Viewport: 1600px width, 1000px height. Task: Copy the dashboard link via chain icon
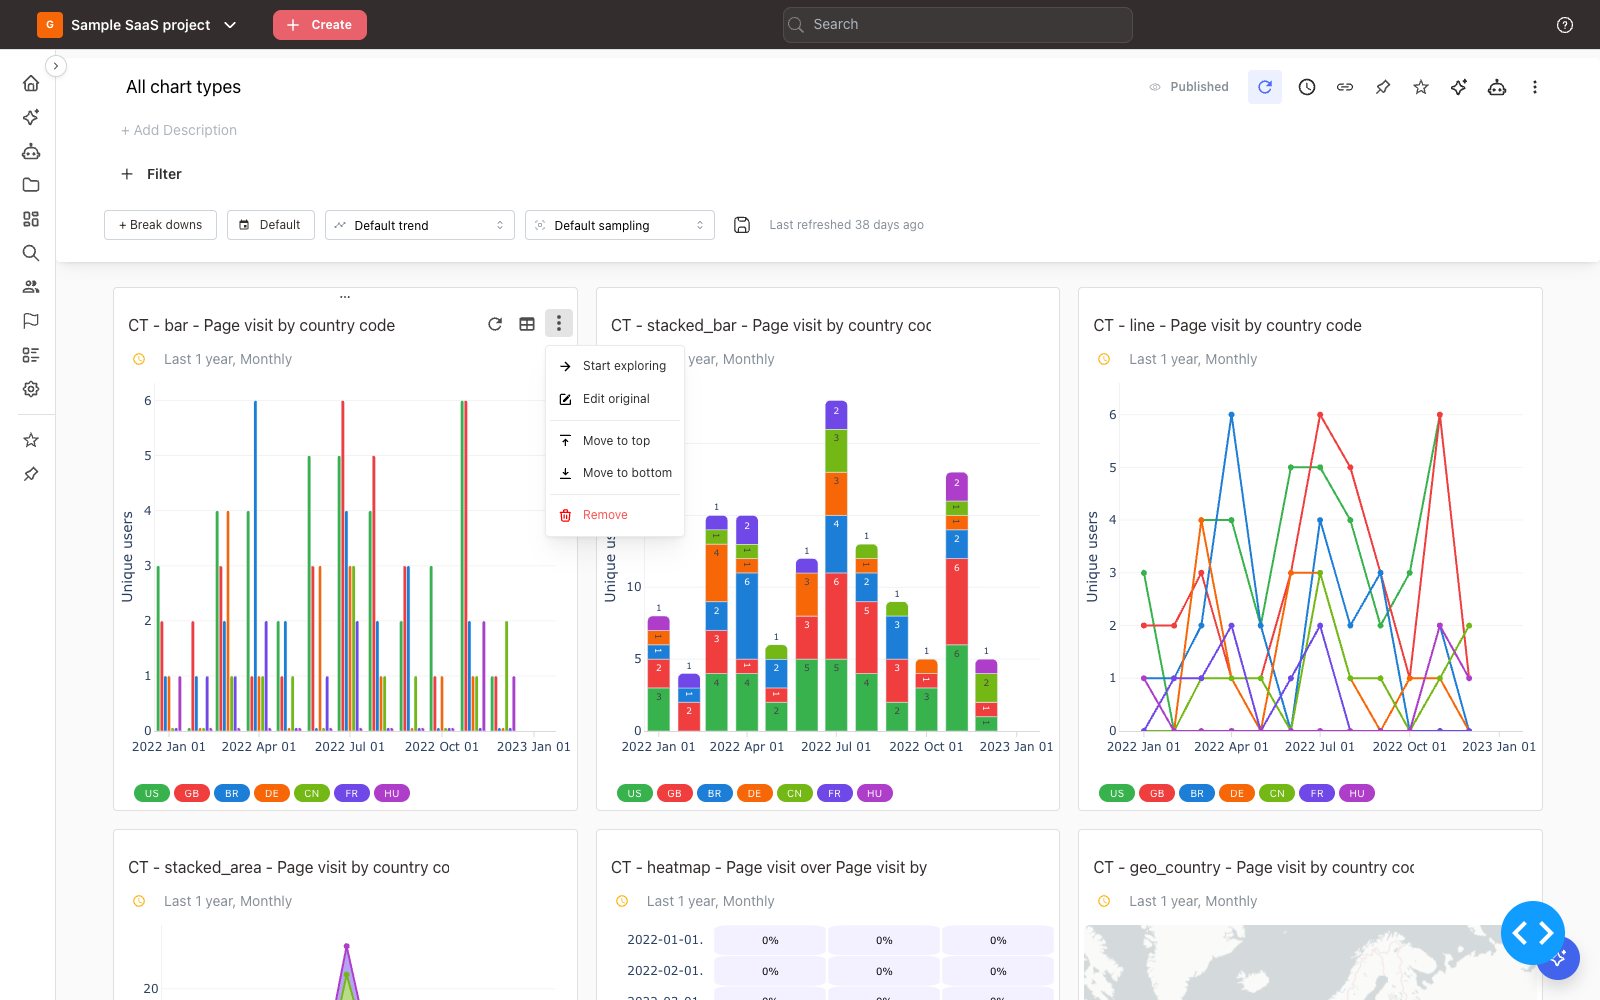(1345, 87)
